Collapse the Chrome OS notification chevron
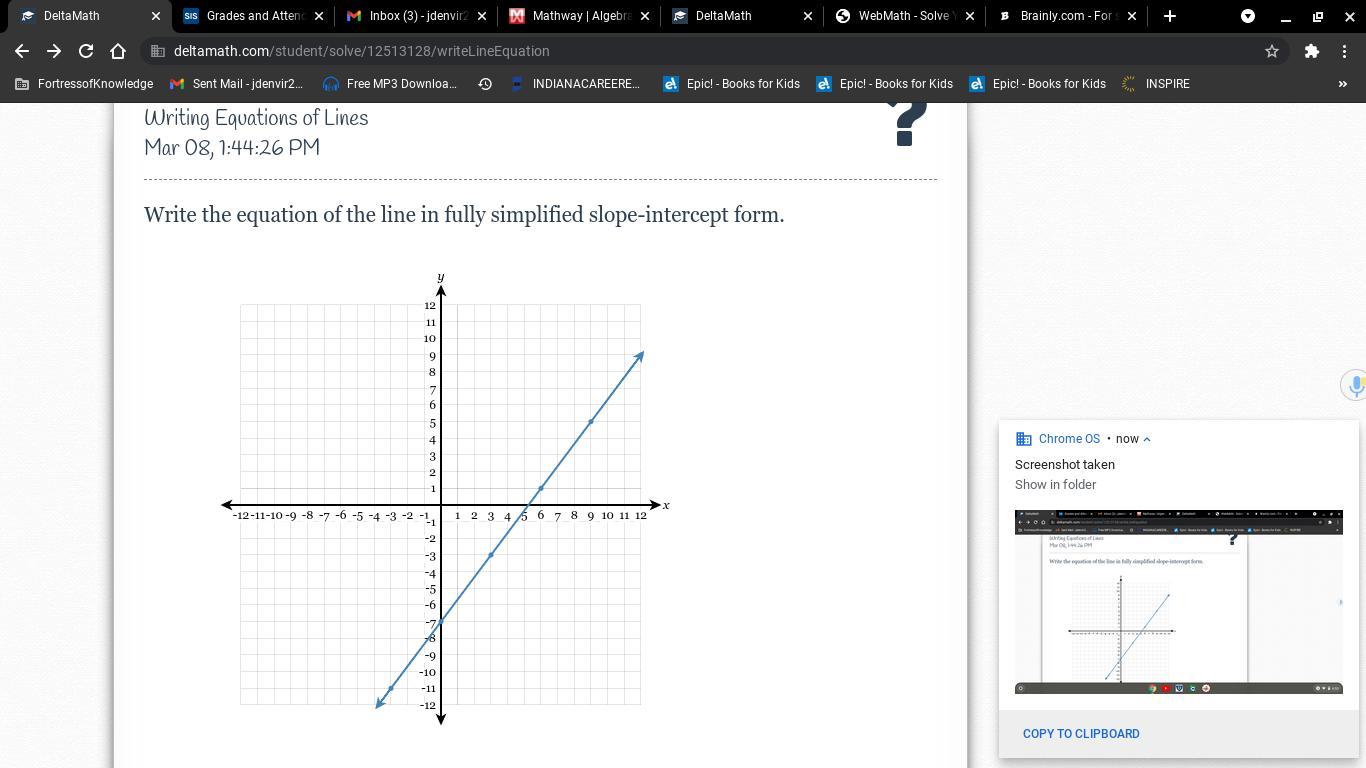 [x=1146, y=439]
